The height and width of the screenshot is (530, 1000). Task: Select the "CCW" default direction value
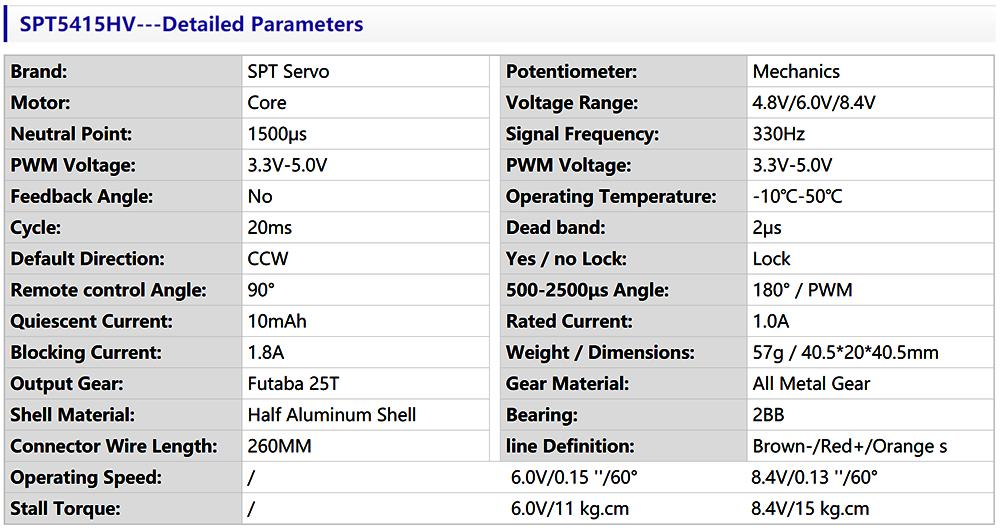tap(268, 259)
